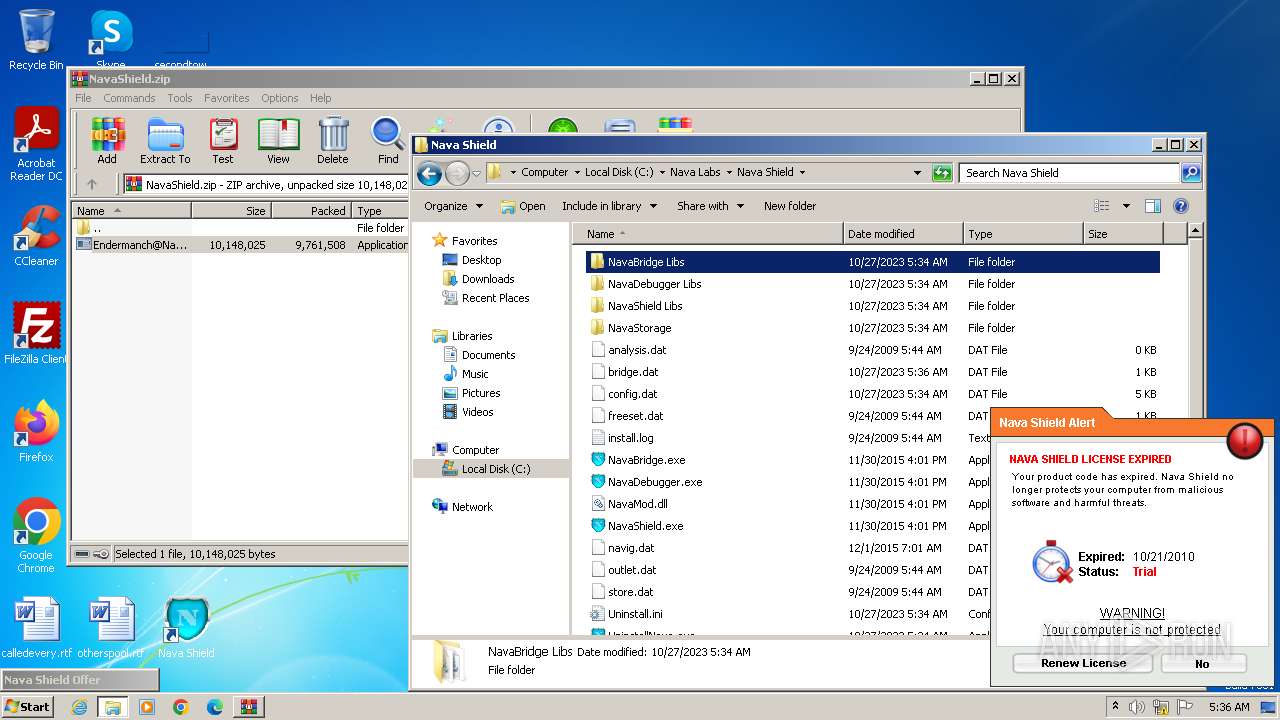Click the Search Nava Shield field
Image resolution: width=1280 pixels, height=720 pixels.
1068,173
